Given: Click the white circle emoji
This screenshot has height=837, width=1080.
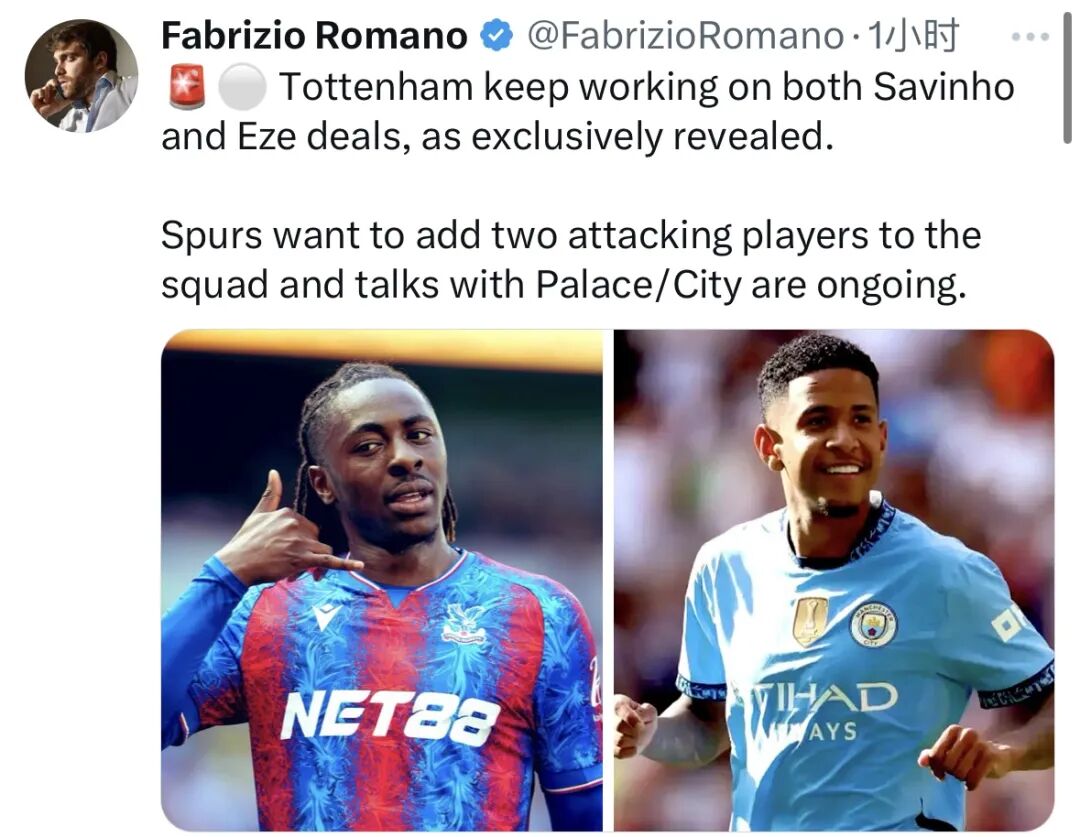Looking at the screenshot, I should point(242,87).
